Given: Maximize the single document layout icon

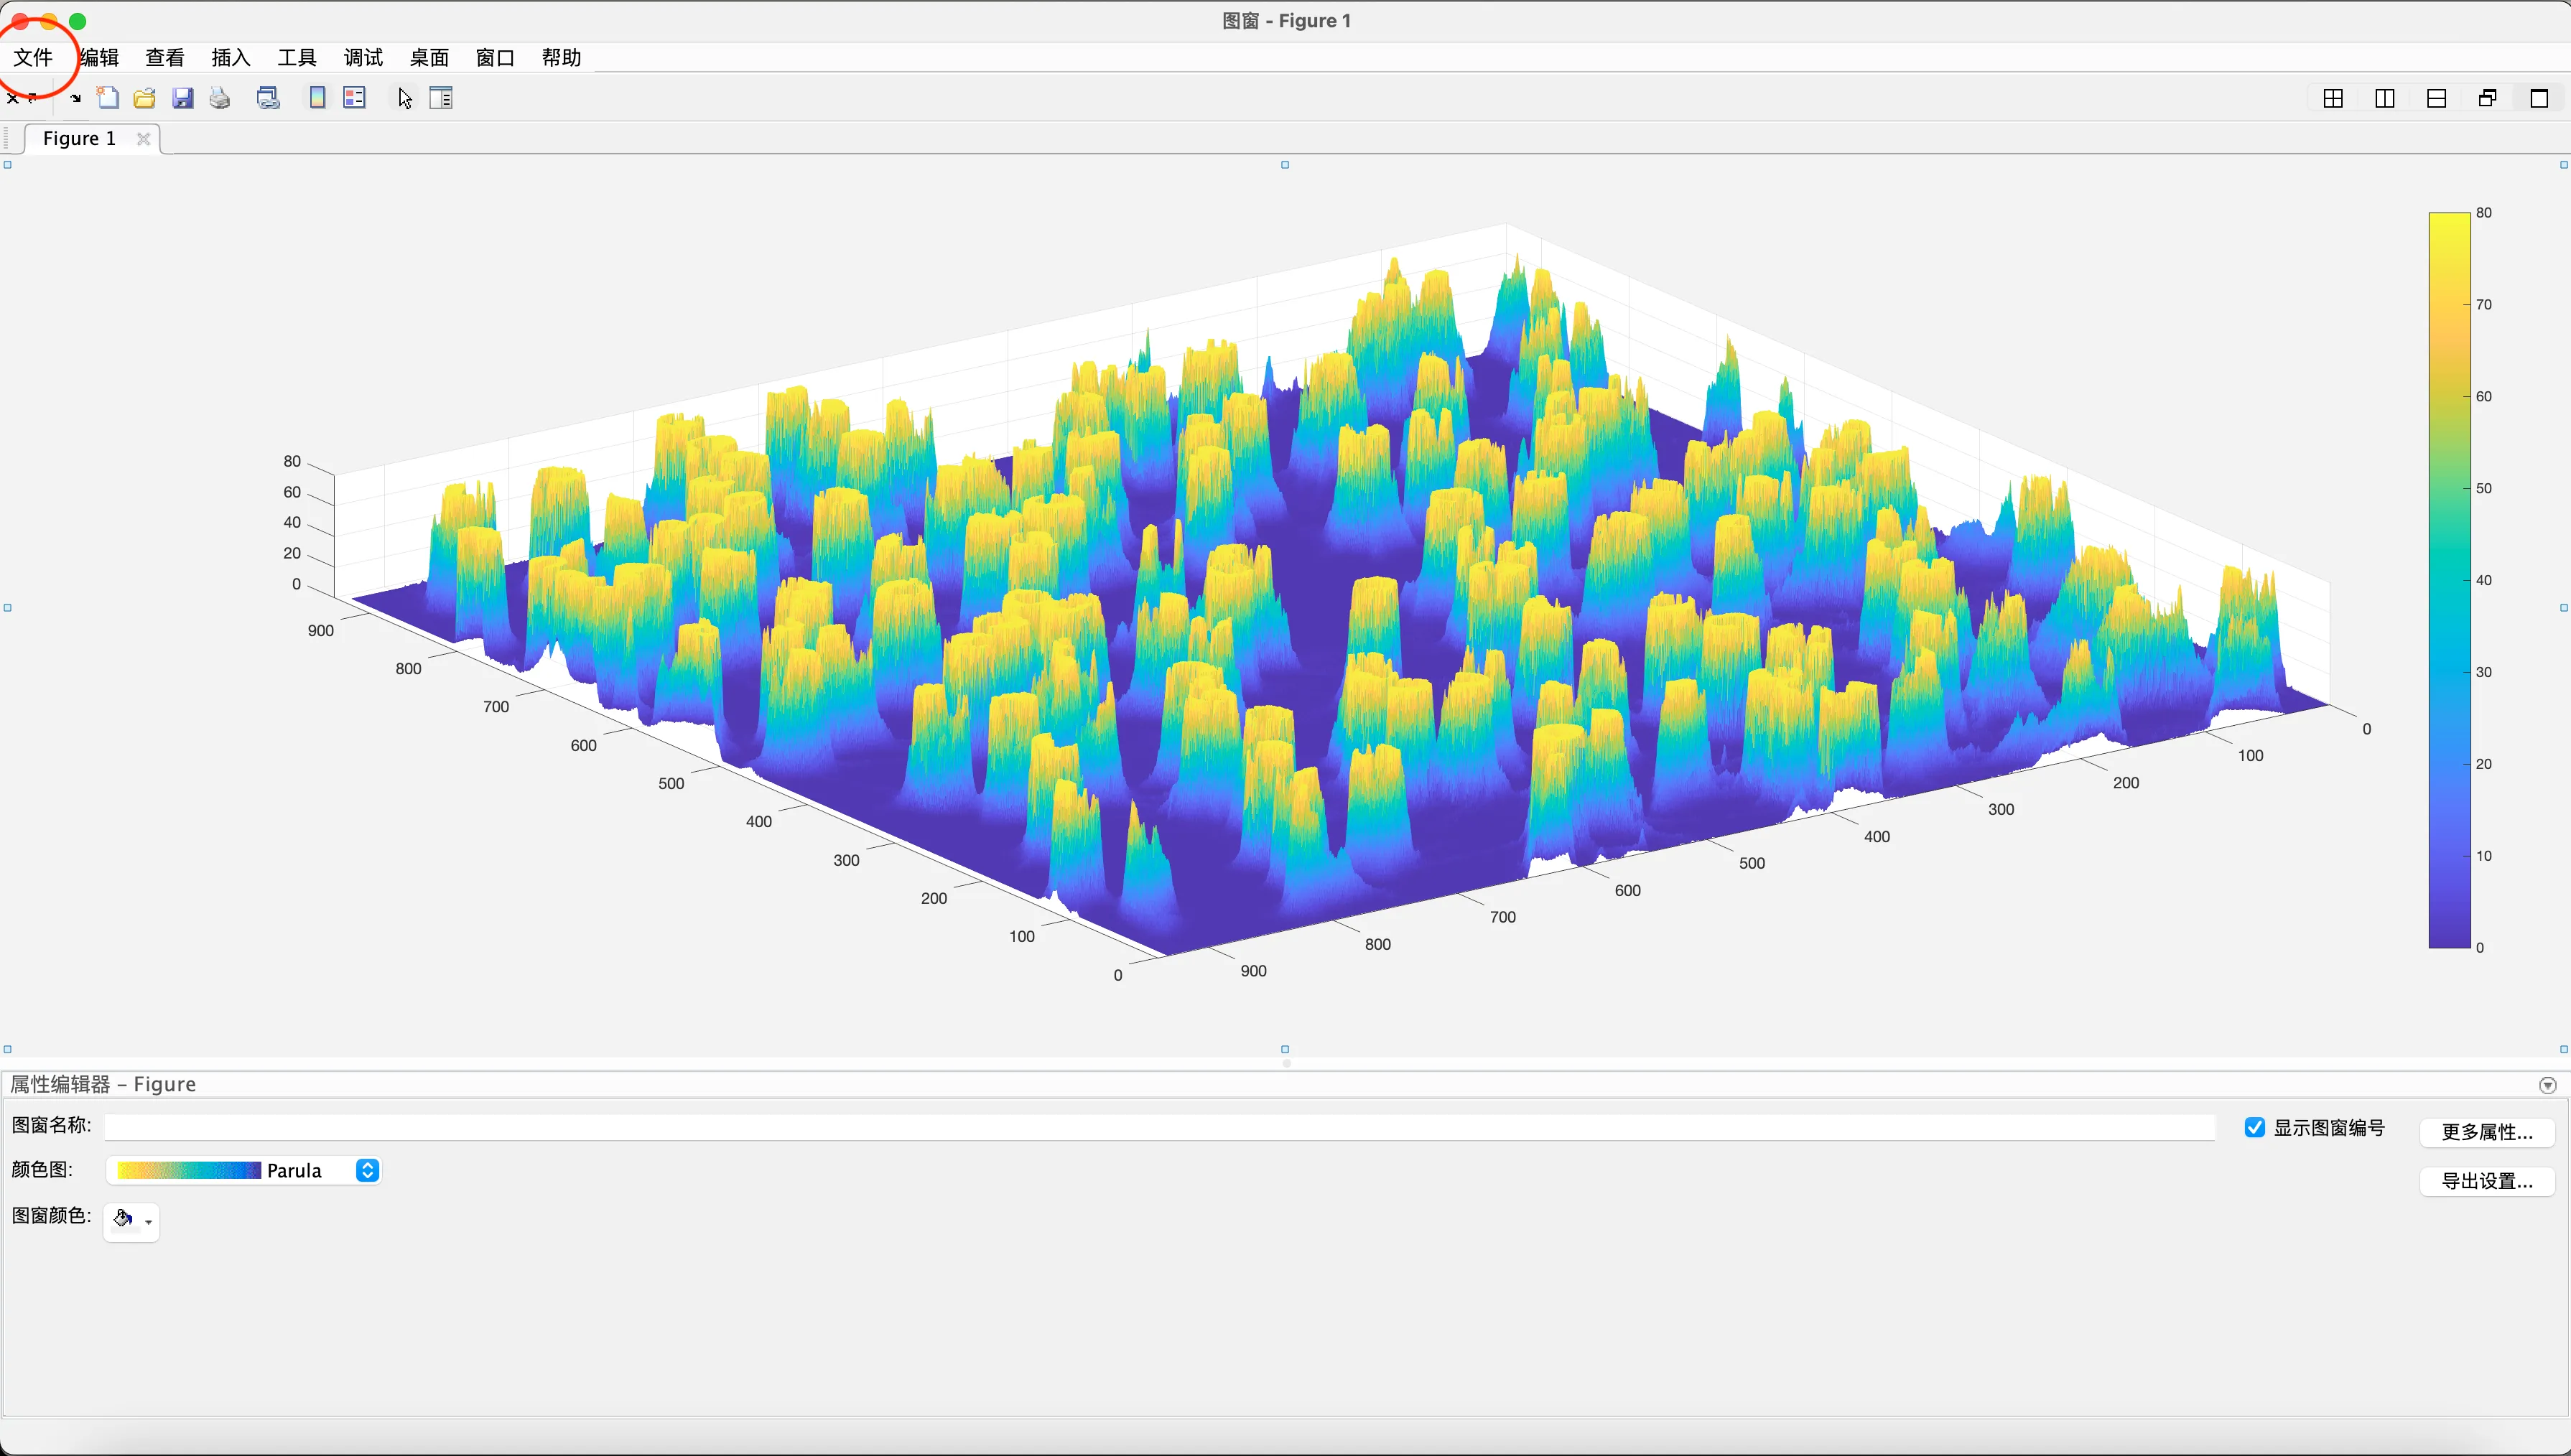Looking at the screenshot, I should (x=2539, y=98).
